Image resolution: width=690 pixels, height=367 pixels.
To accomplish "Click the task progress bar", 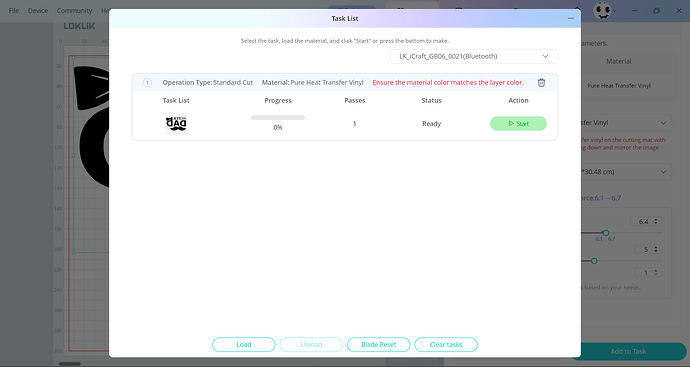I will pos(278,117).
